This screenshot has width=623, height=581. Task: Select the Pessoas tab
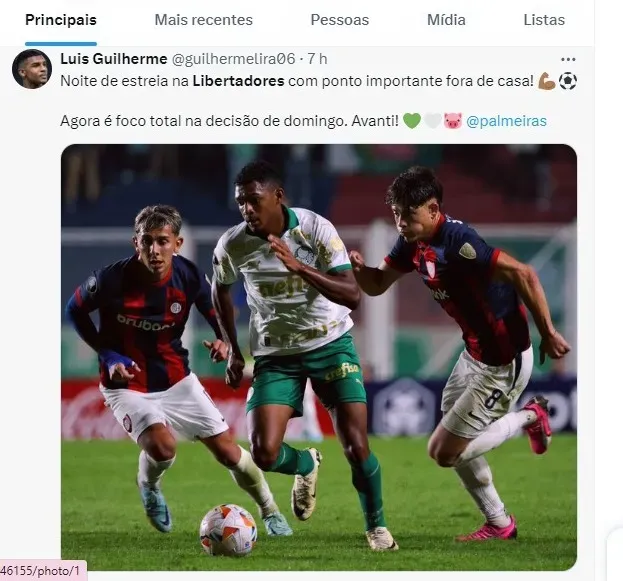(x=340, y=20)
